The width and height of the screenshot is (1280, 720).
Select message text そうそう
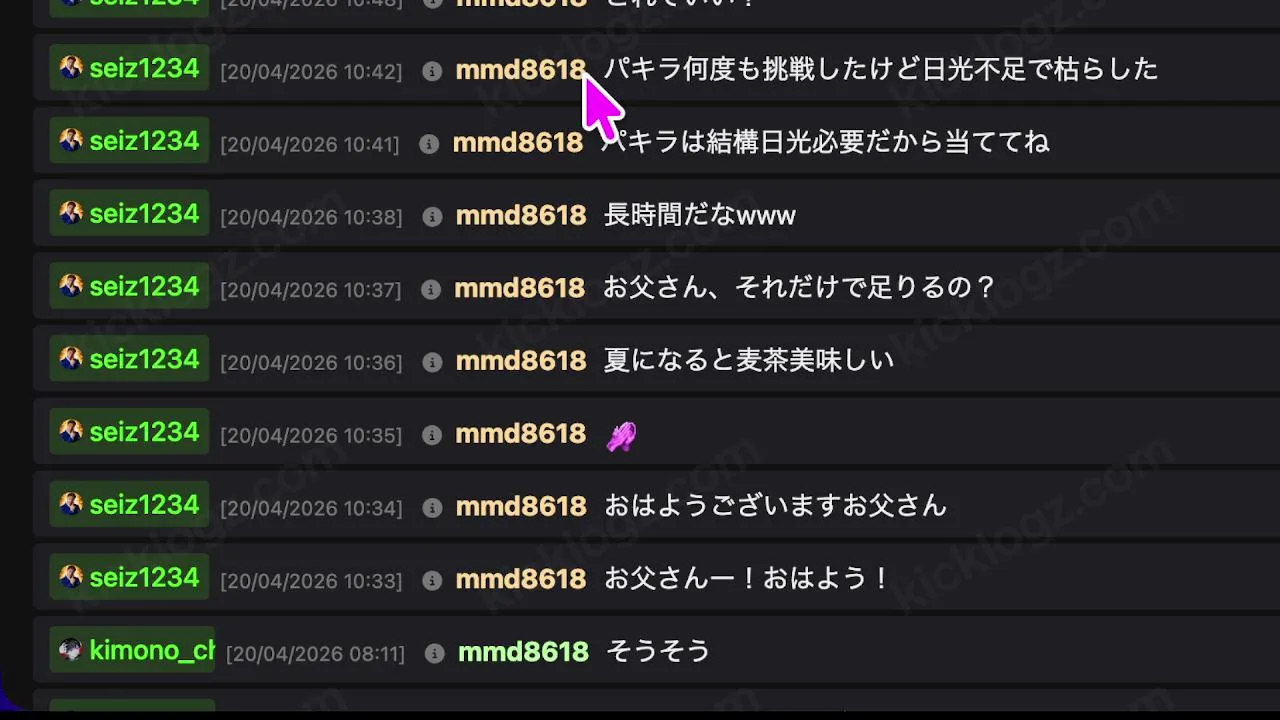pyautogui.click(x=657, y=652)
